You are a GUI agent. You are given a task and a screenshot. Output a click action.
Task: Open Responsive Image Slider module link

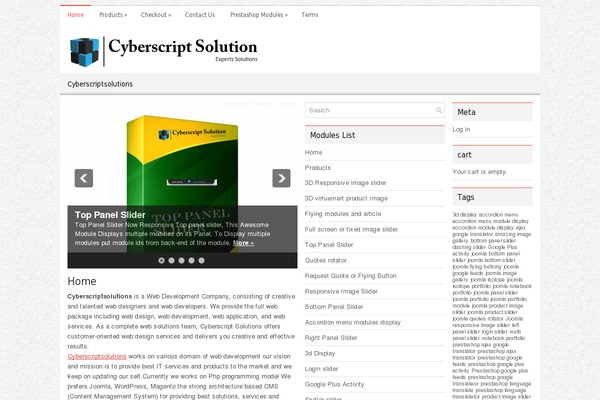[341, 291]
